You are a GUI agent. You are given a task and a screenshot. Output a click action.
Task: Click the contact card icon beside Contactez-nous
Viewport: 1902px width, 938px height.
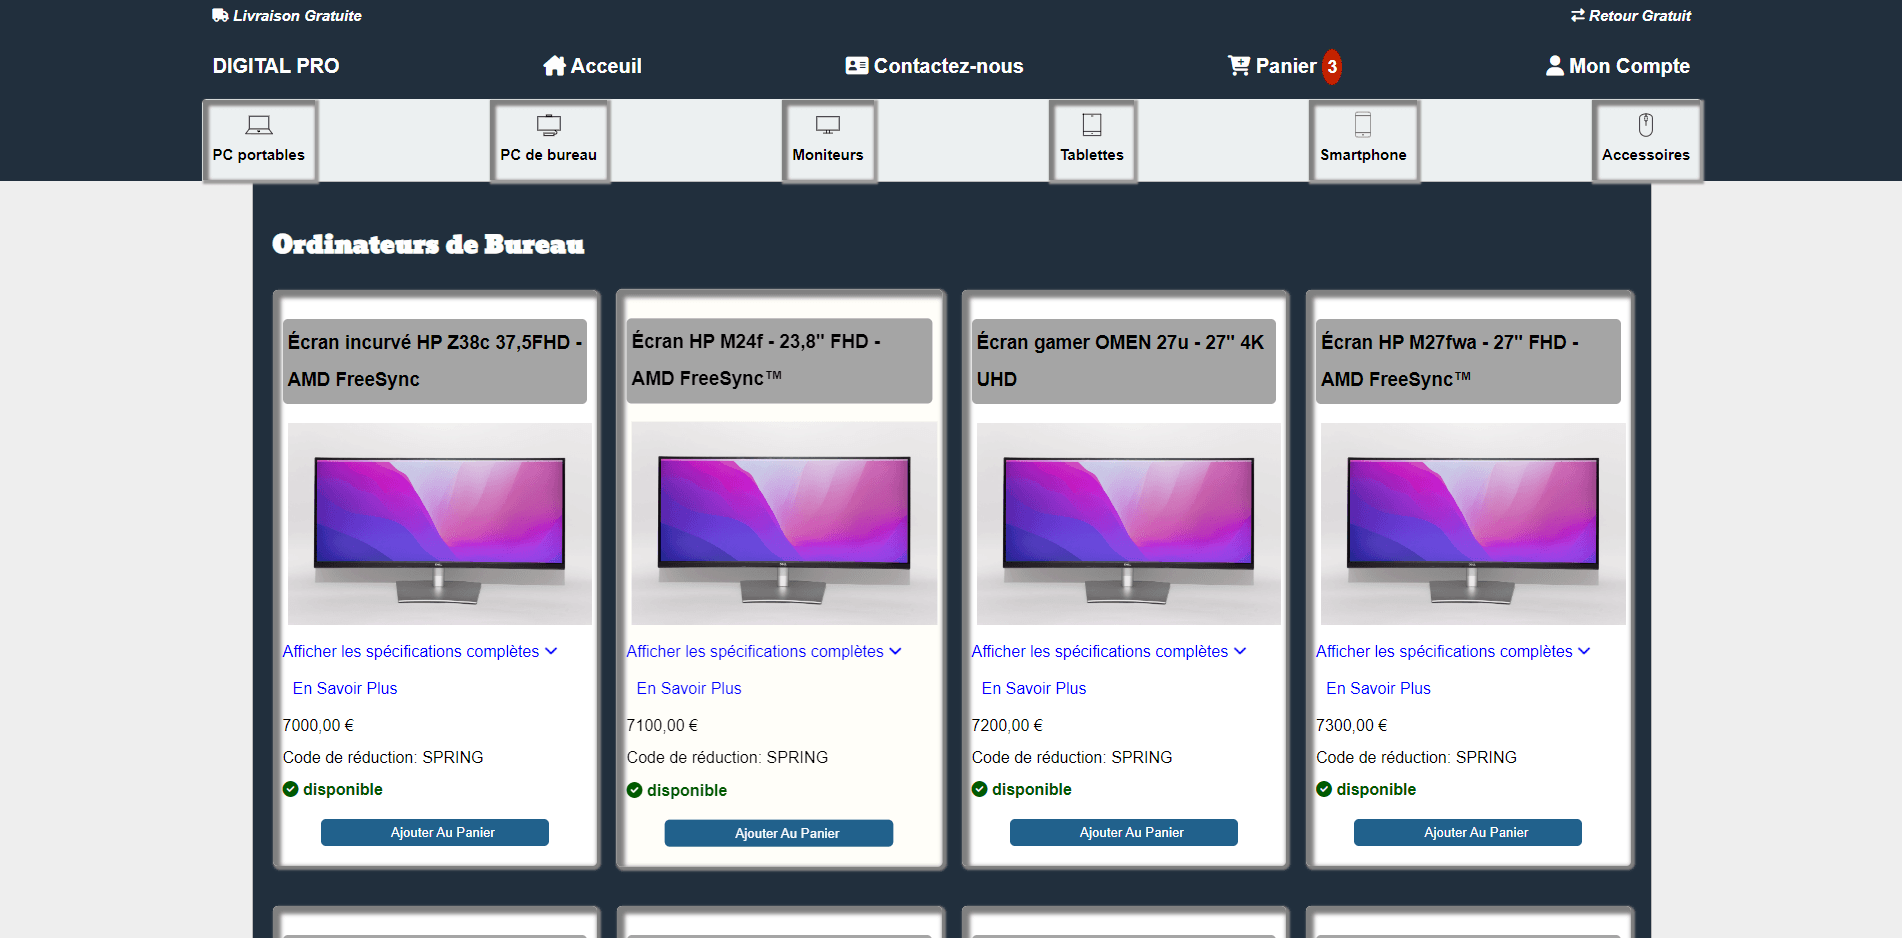(856, 66)
